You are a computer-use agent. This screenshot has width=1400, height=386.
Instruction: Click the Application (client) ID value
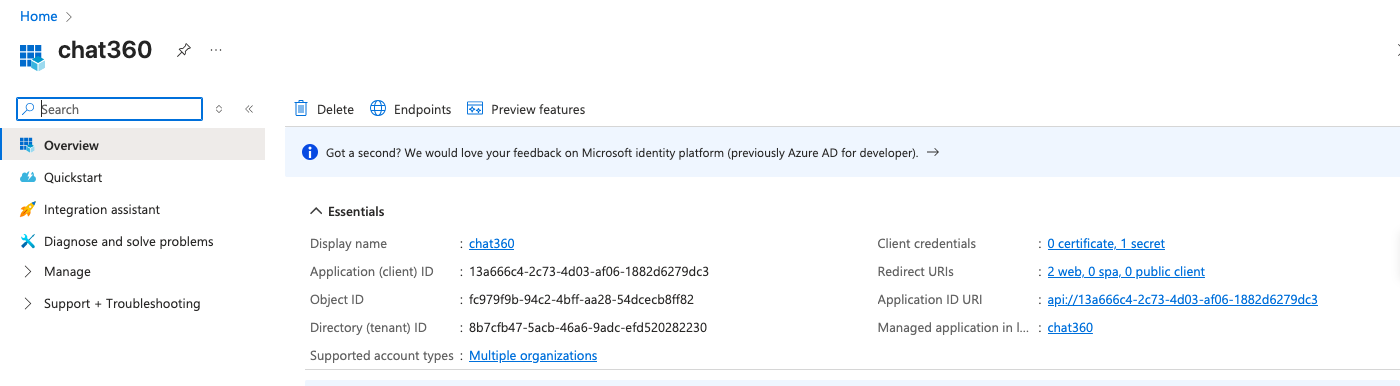[x=589, y=272]
